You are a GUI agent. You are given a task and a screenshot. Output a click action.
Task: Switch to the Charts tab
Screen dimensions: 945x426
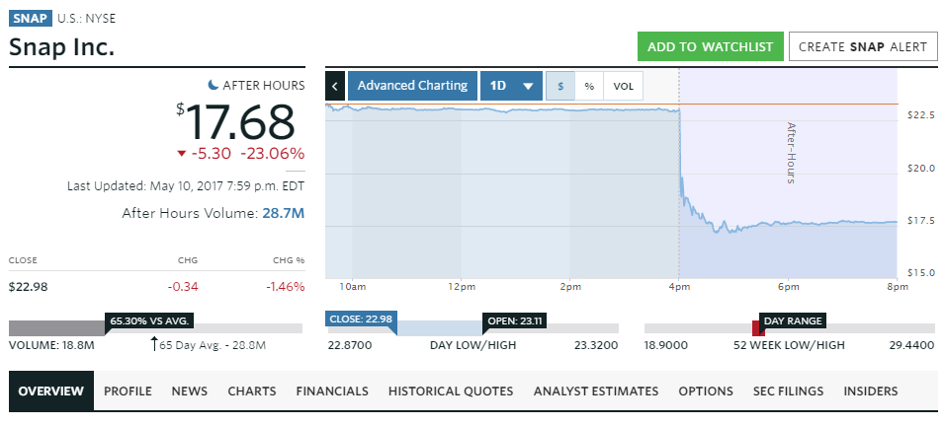252,391
